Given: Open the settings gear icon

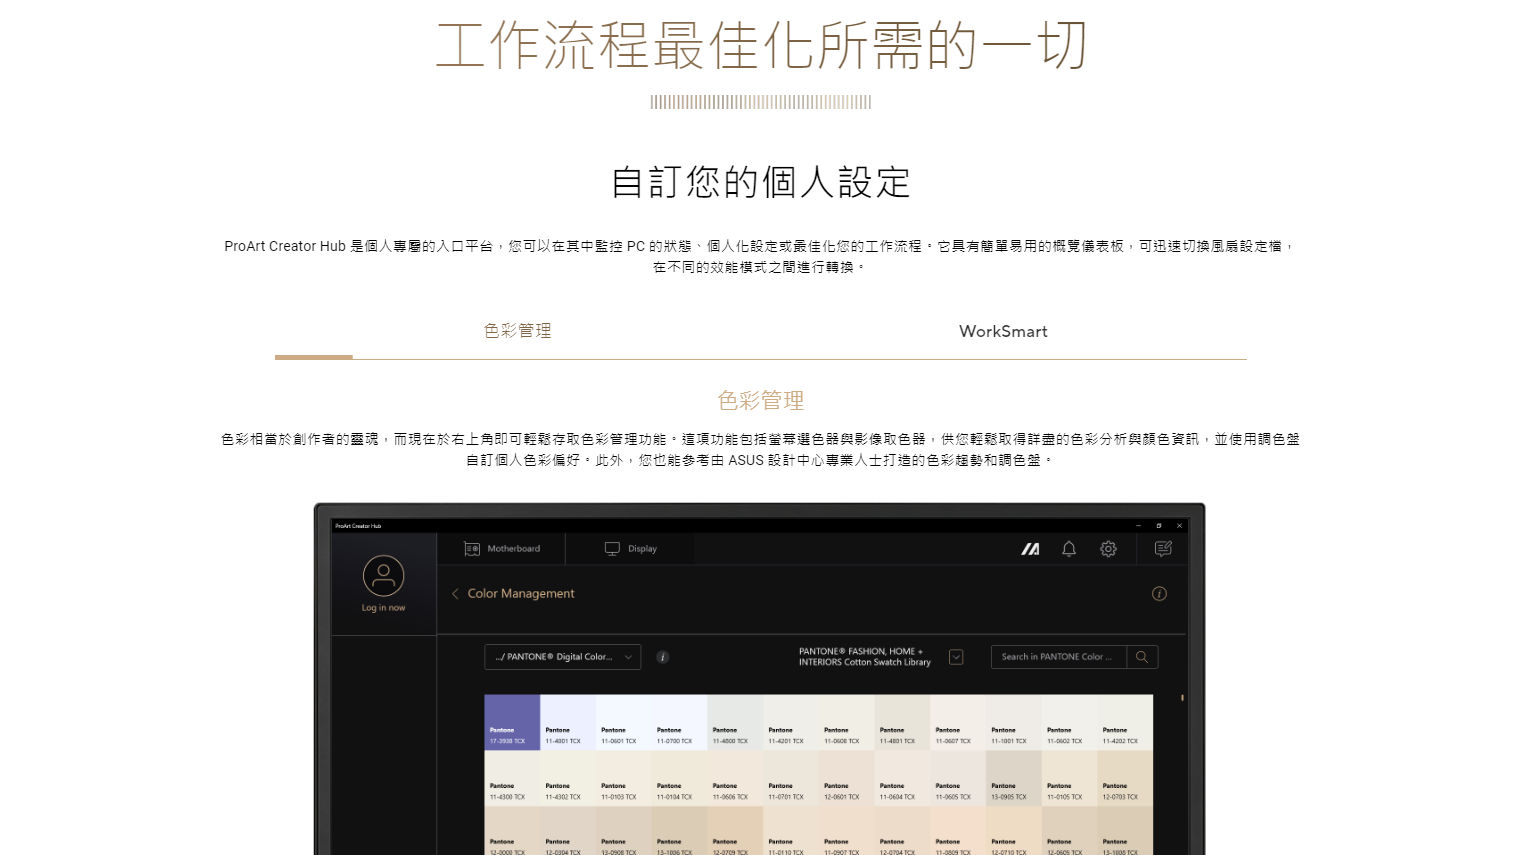Looking at the screenshot, I should pyautogui.click(x=1108, y=549).
